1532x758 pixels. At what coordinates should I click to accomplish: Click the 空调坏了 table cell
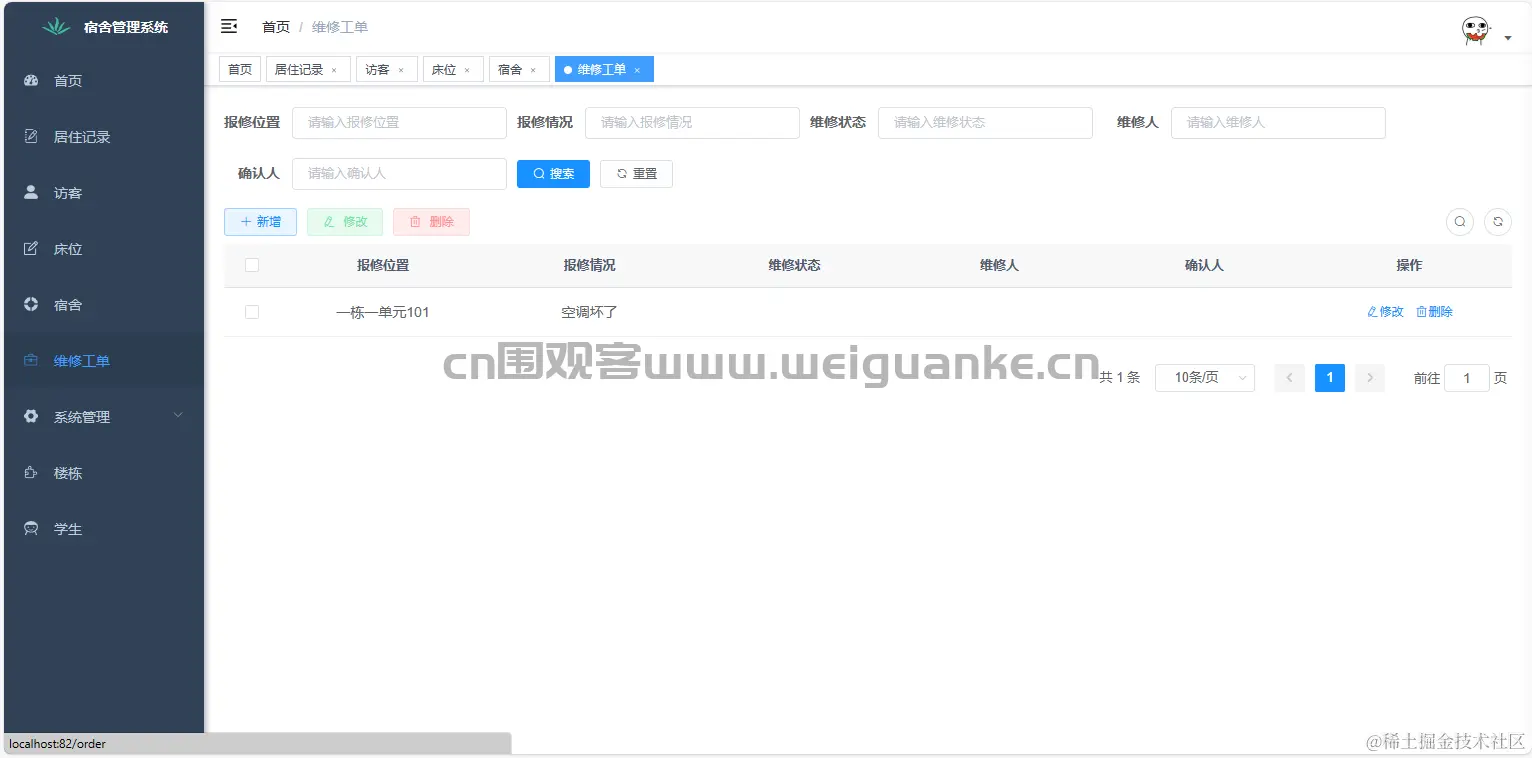point(589,312)
